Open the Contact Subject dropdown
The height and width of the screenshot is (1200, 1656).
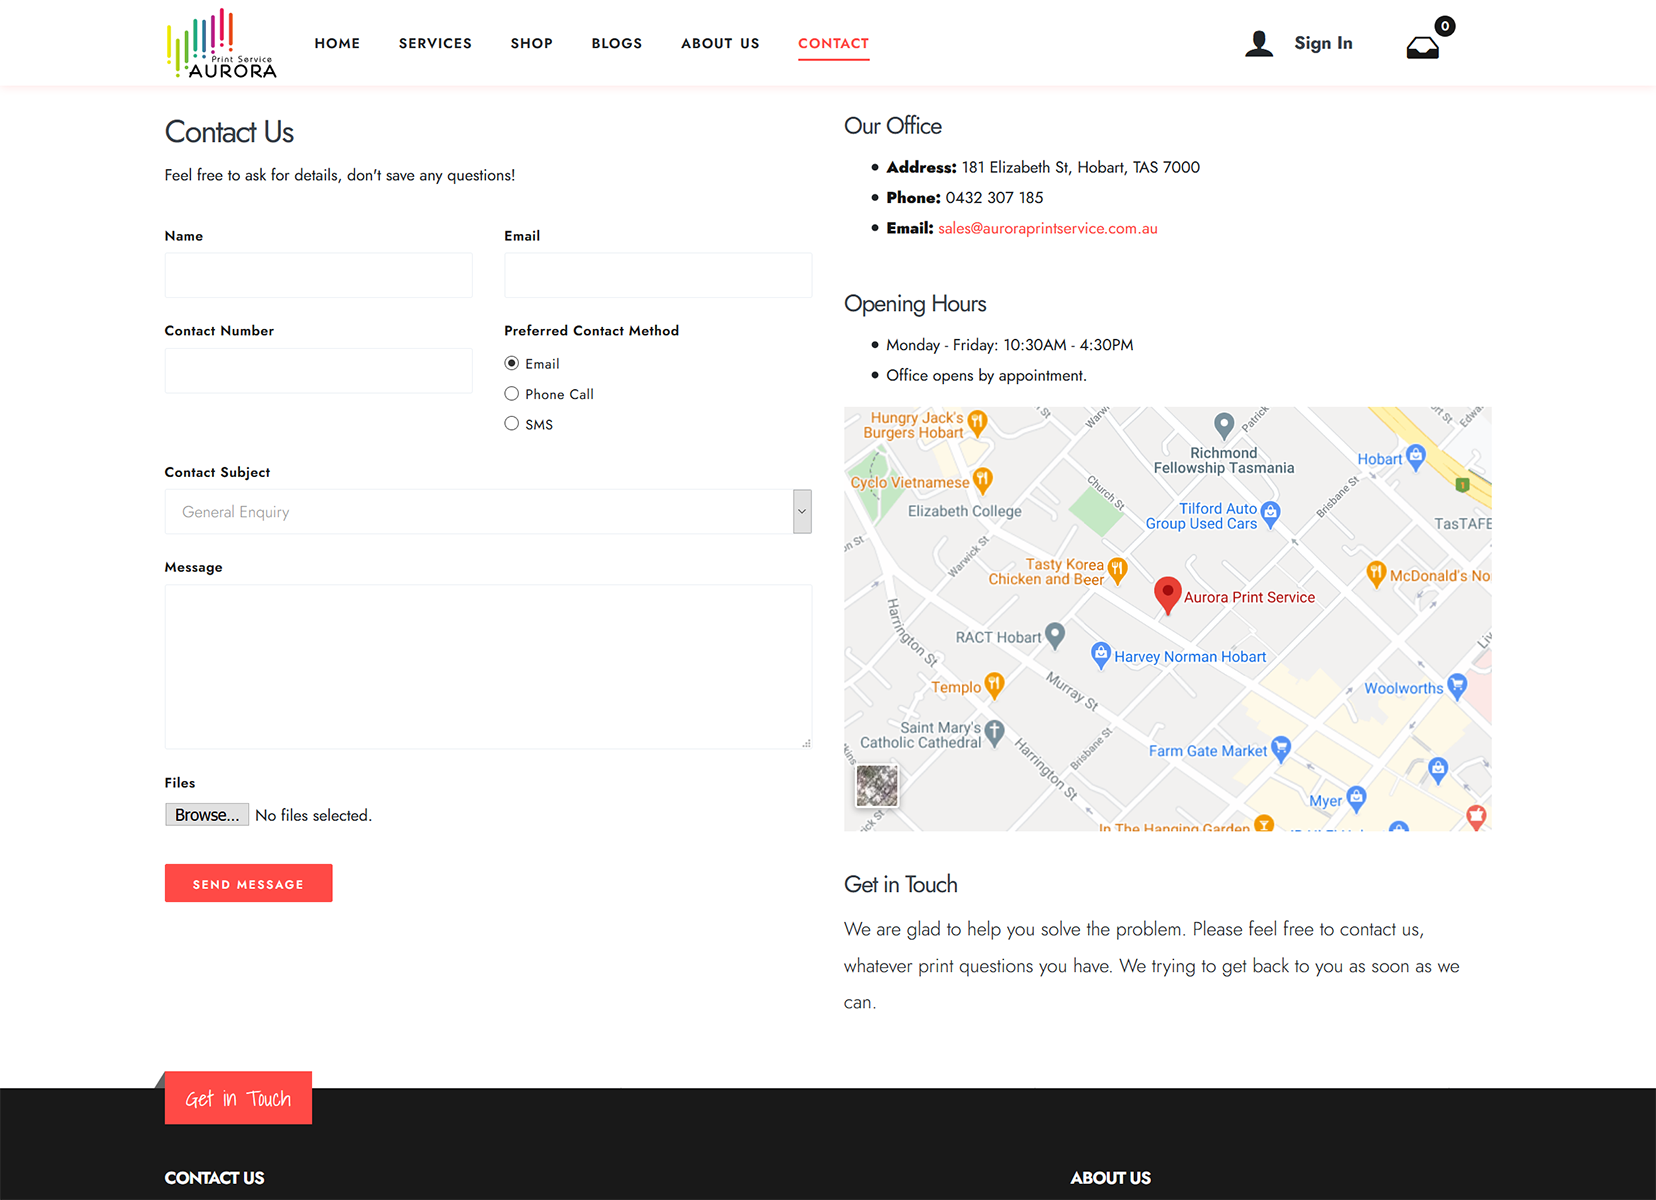488,511
